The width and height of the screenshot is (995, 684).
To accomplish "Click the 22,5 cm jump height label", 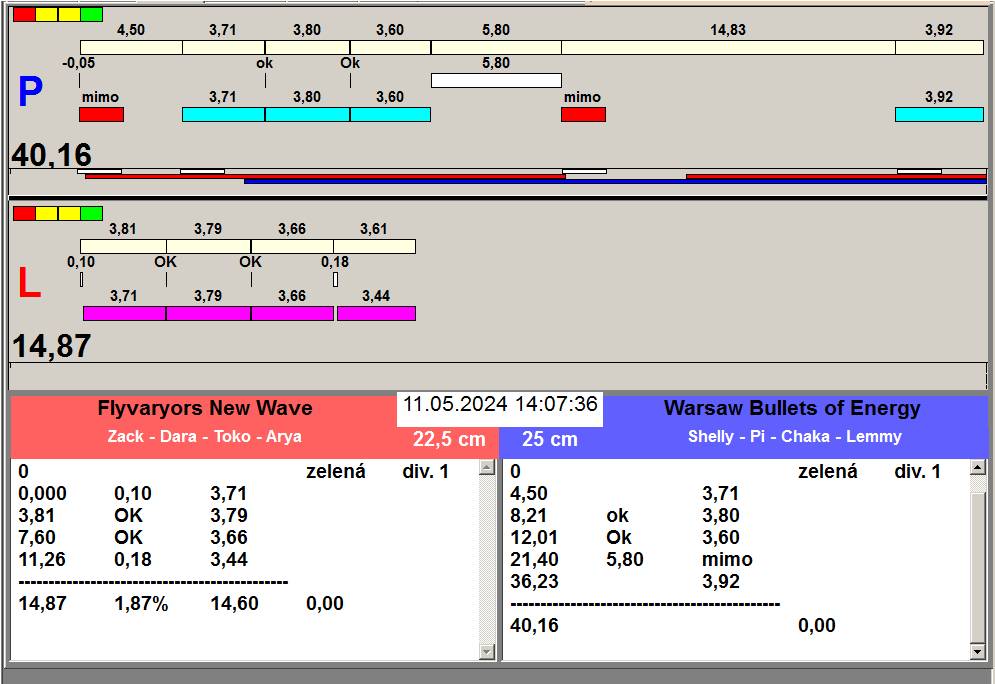I will pyautogui.click(x=449, y=438).
